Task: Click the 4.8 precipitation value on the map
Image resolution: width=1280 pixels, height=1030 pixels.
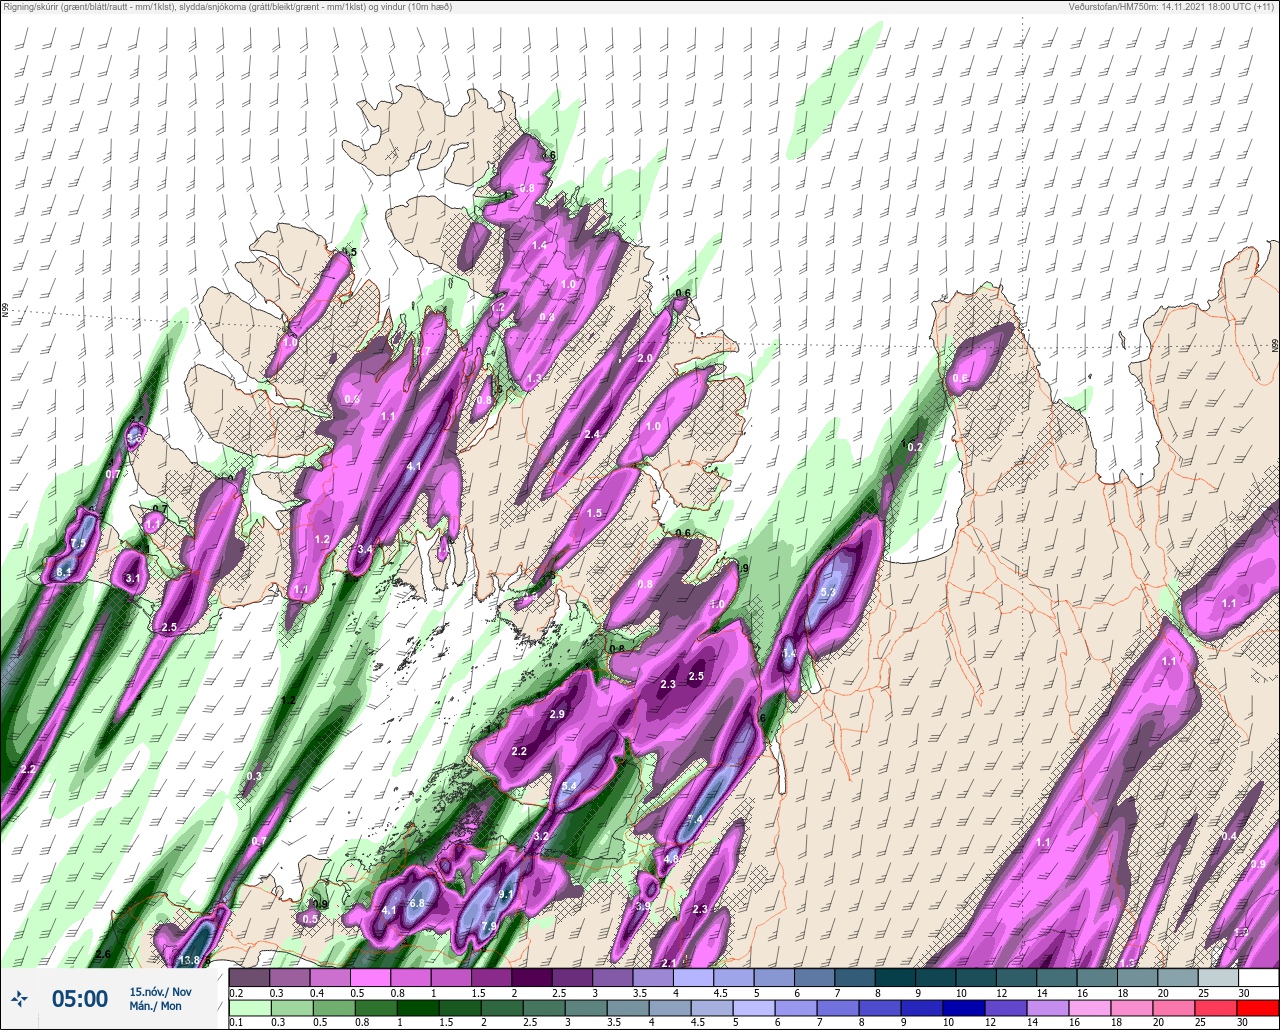Action: [x=671, y=859]
